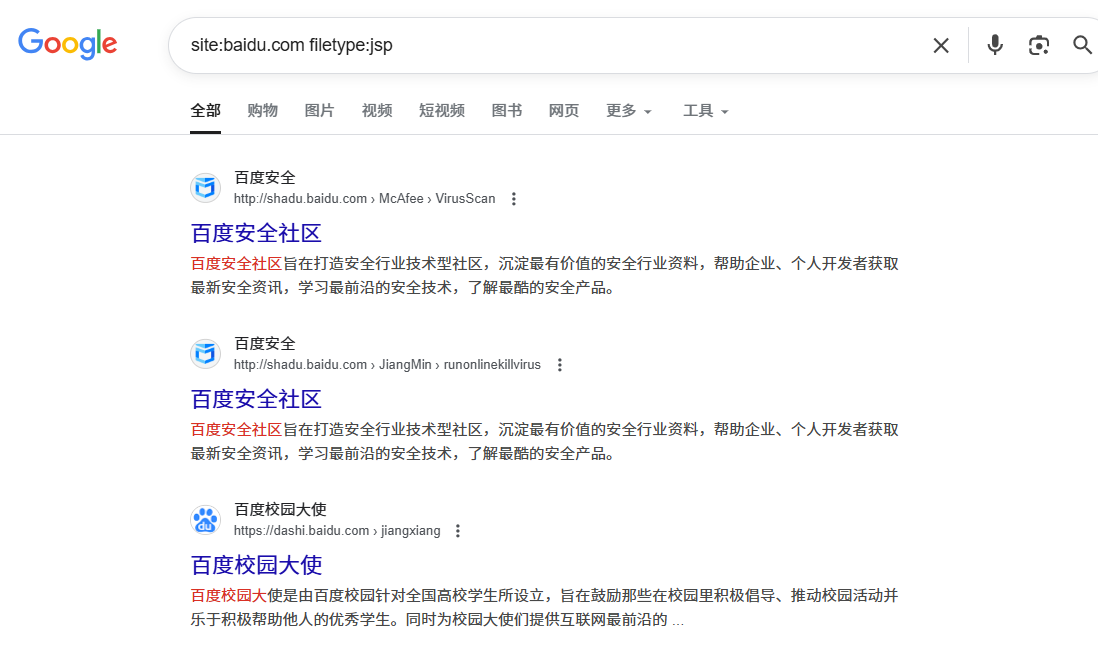Click snippet text under first 百度安全社区 result
Screen dimensions: 1098x645
coord(545,275)
